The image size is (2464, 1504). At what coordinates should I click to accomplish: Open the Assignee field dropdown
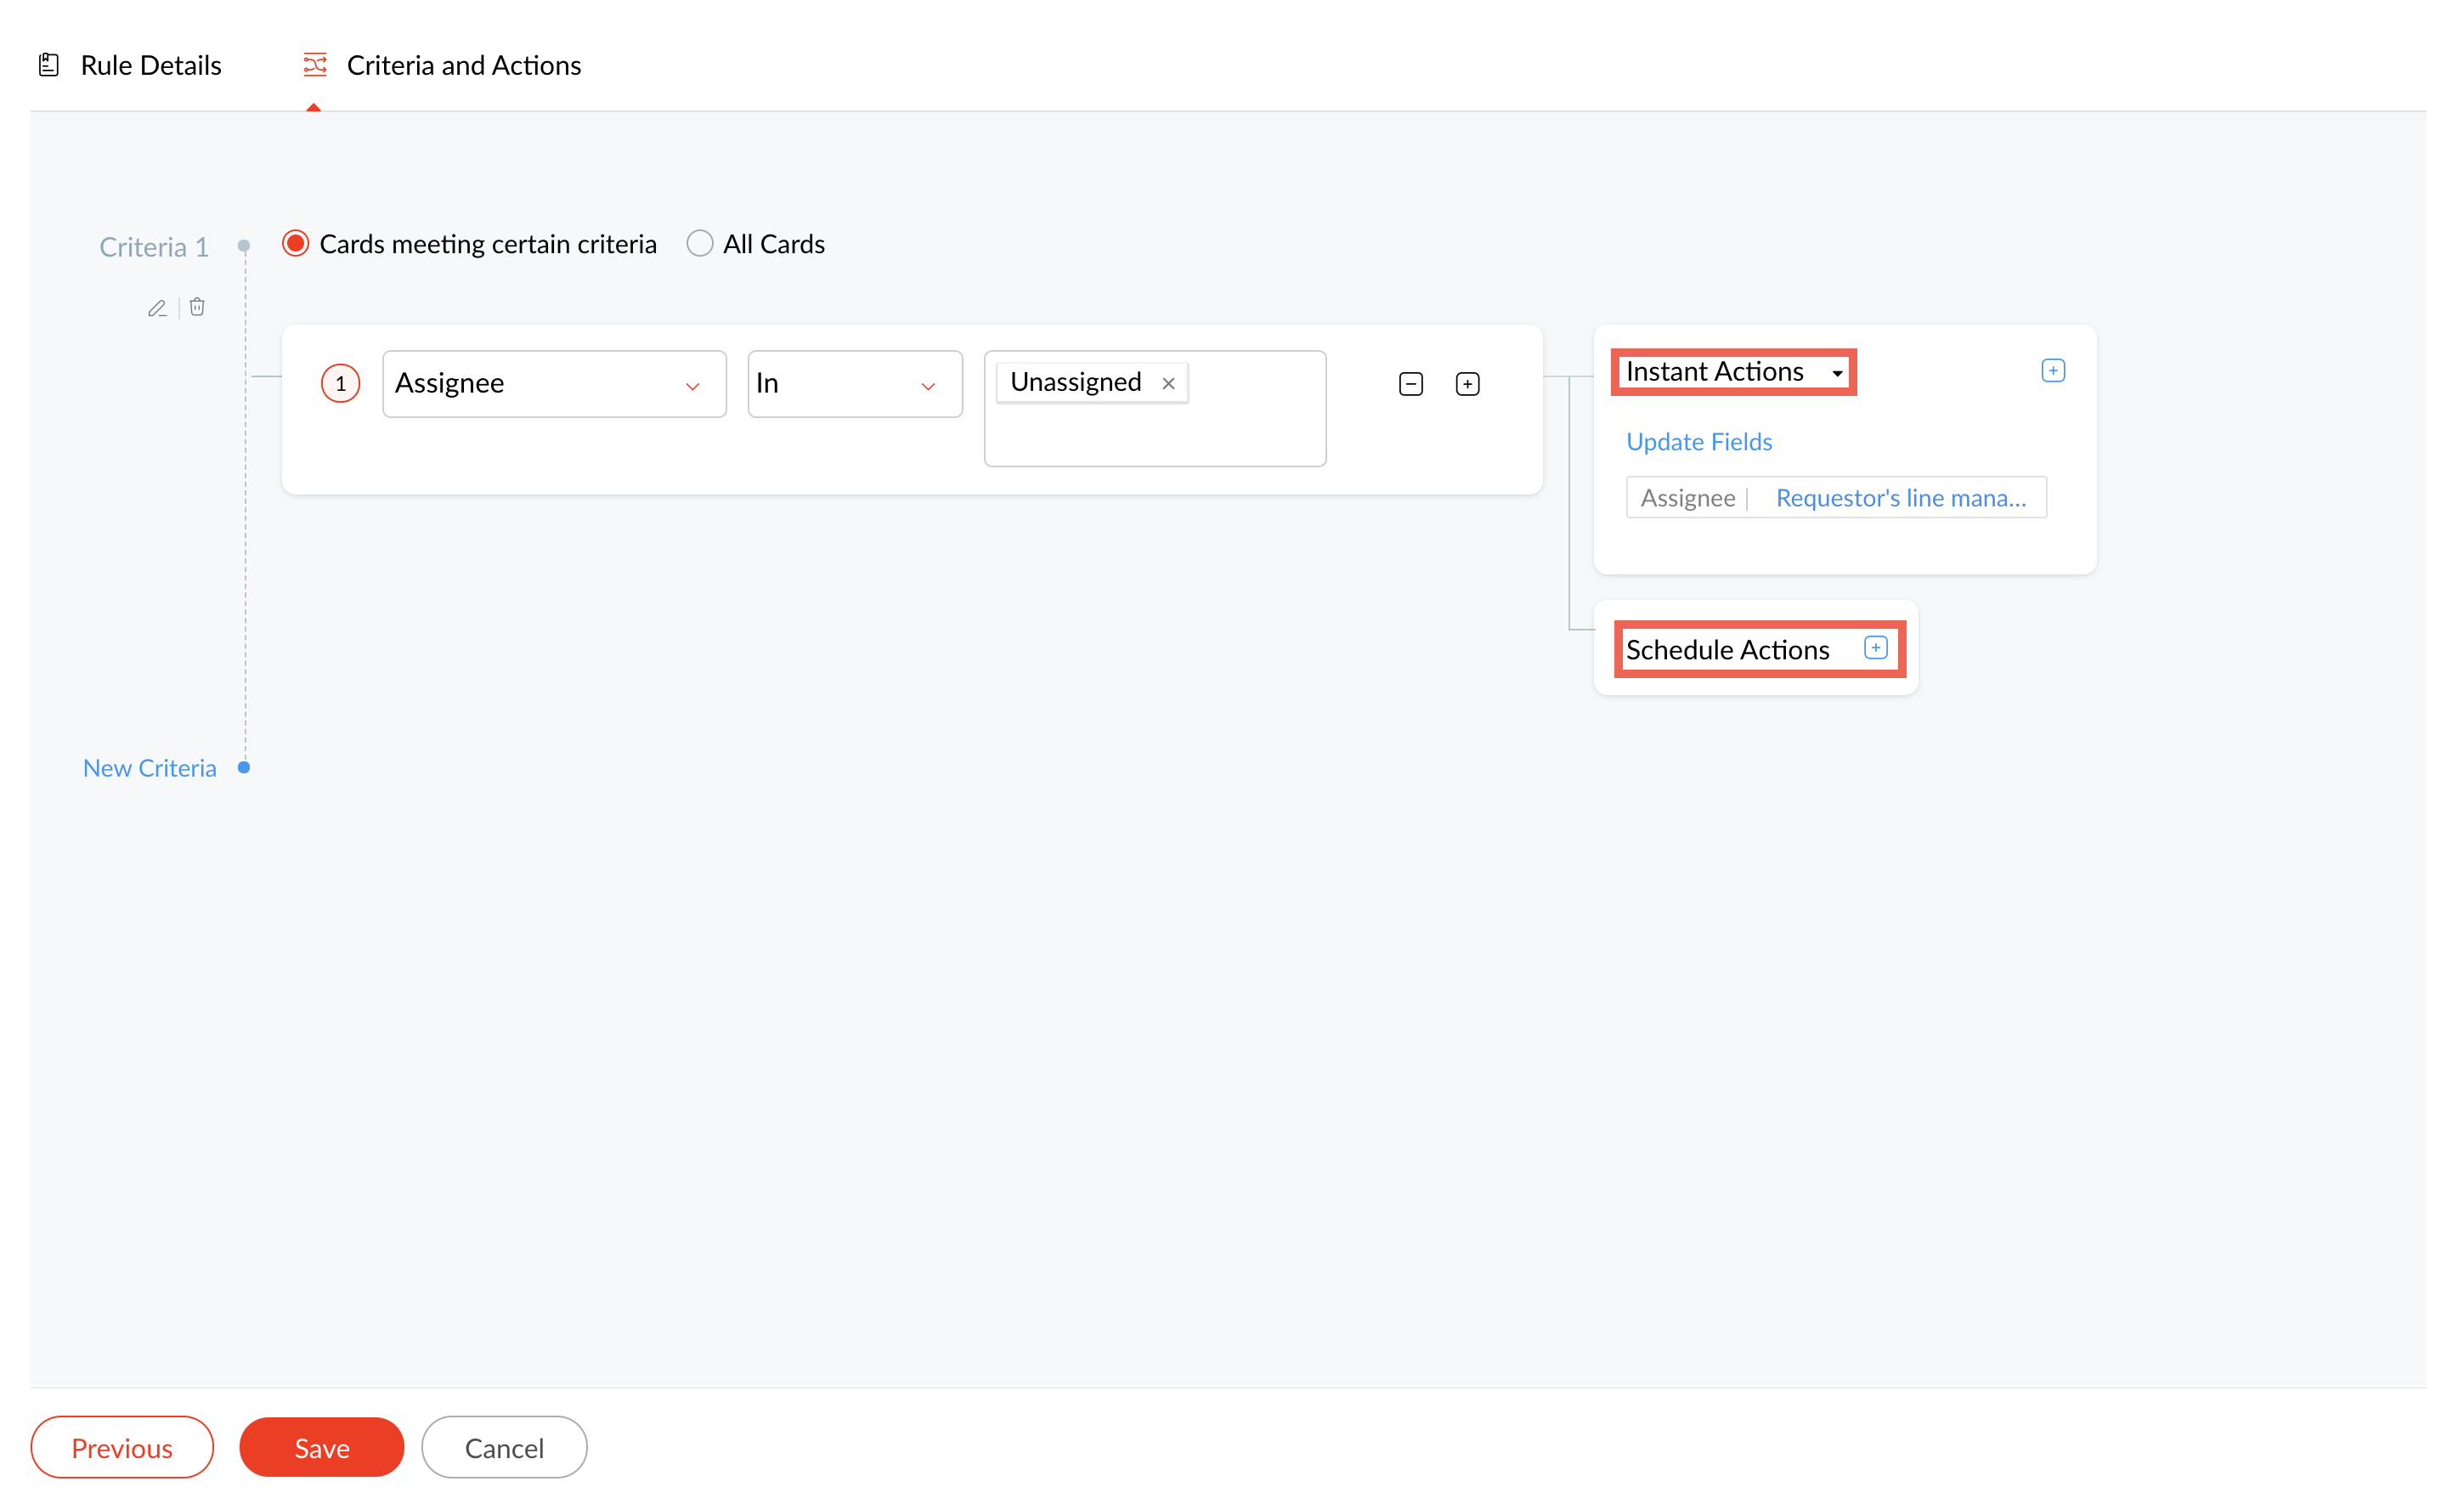pyautogui.click(x=554, y=384)
